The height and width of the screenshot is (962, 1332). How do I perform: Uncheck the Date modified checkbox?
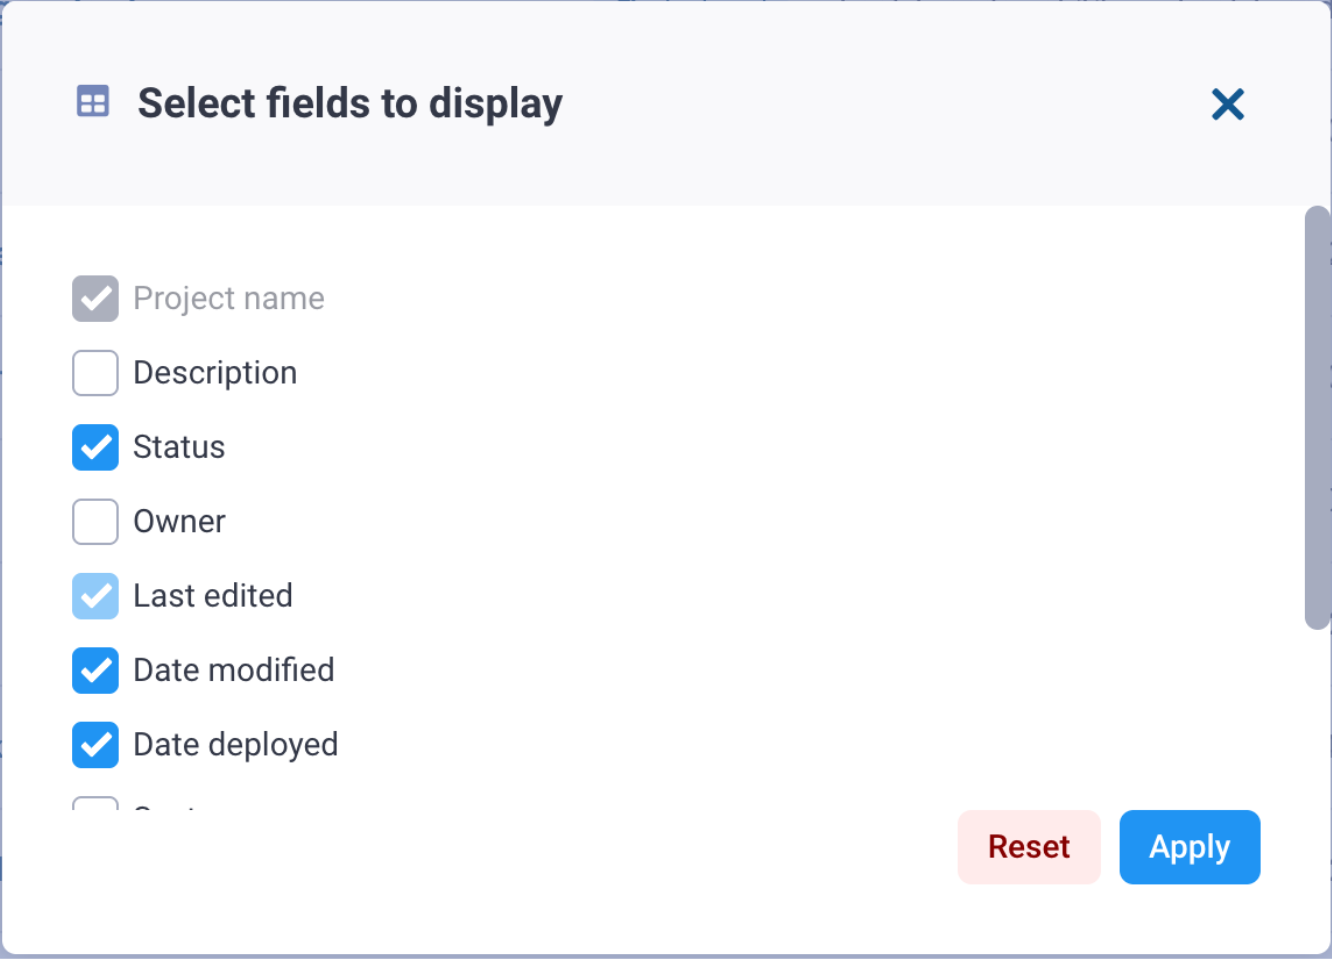tap(95, 670)
